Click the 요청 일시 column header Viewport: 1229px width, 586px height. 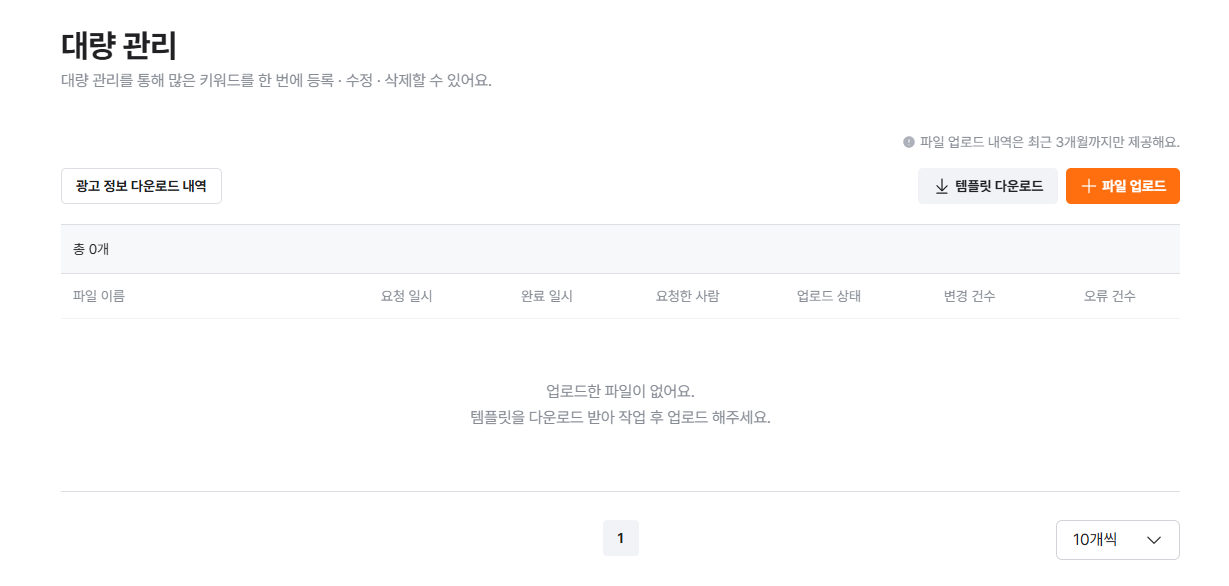pos(407,296)
